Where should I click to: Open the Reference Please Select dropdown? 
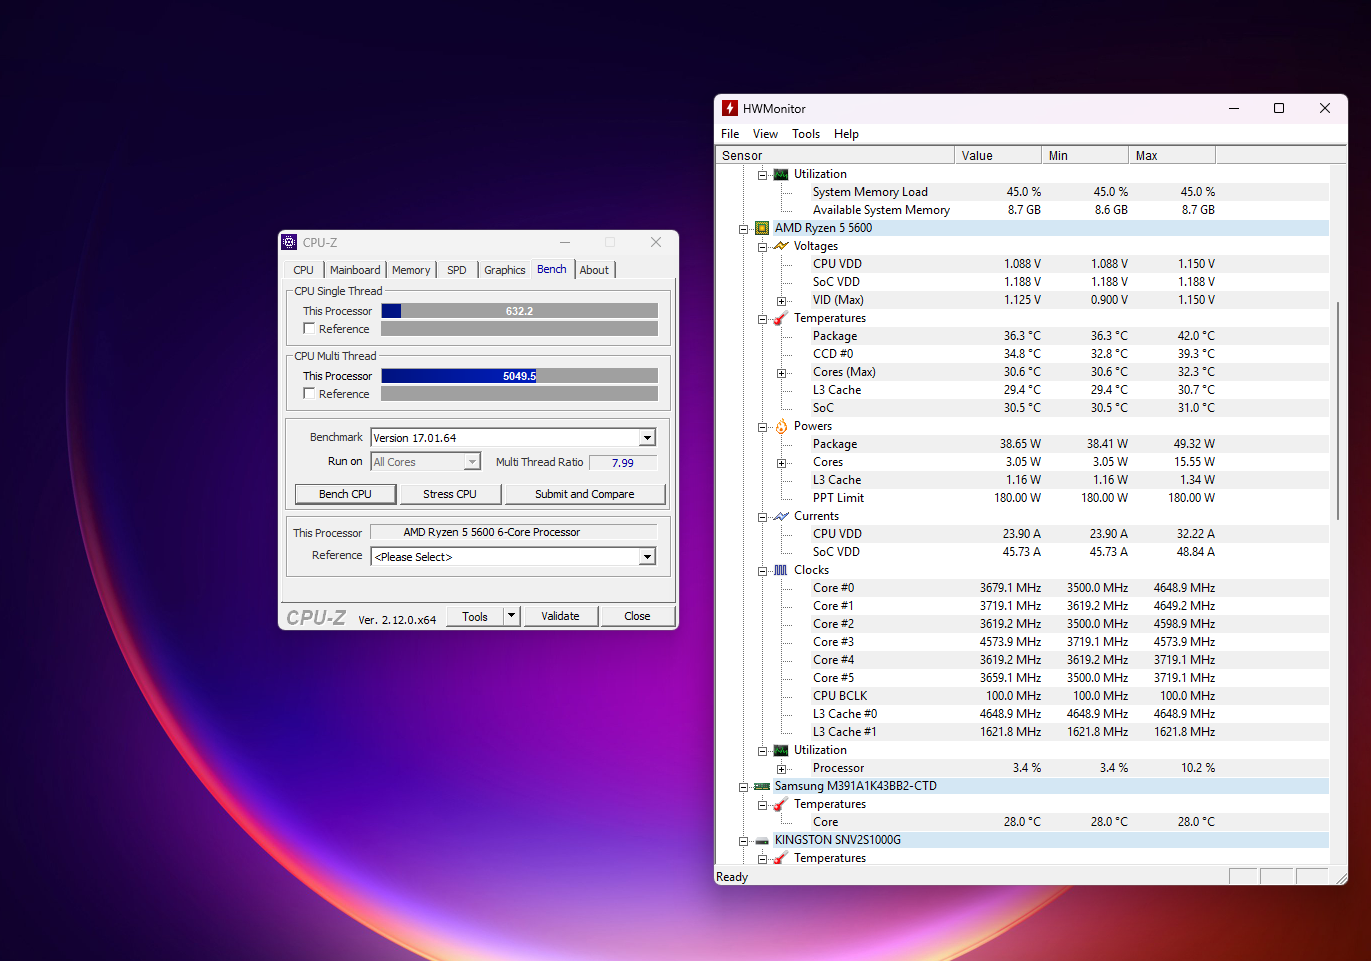click(x=648, y=557)
